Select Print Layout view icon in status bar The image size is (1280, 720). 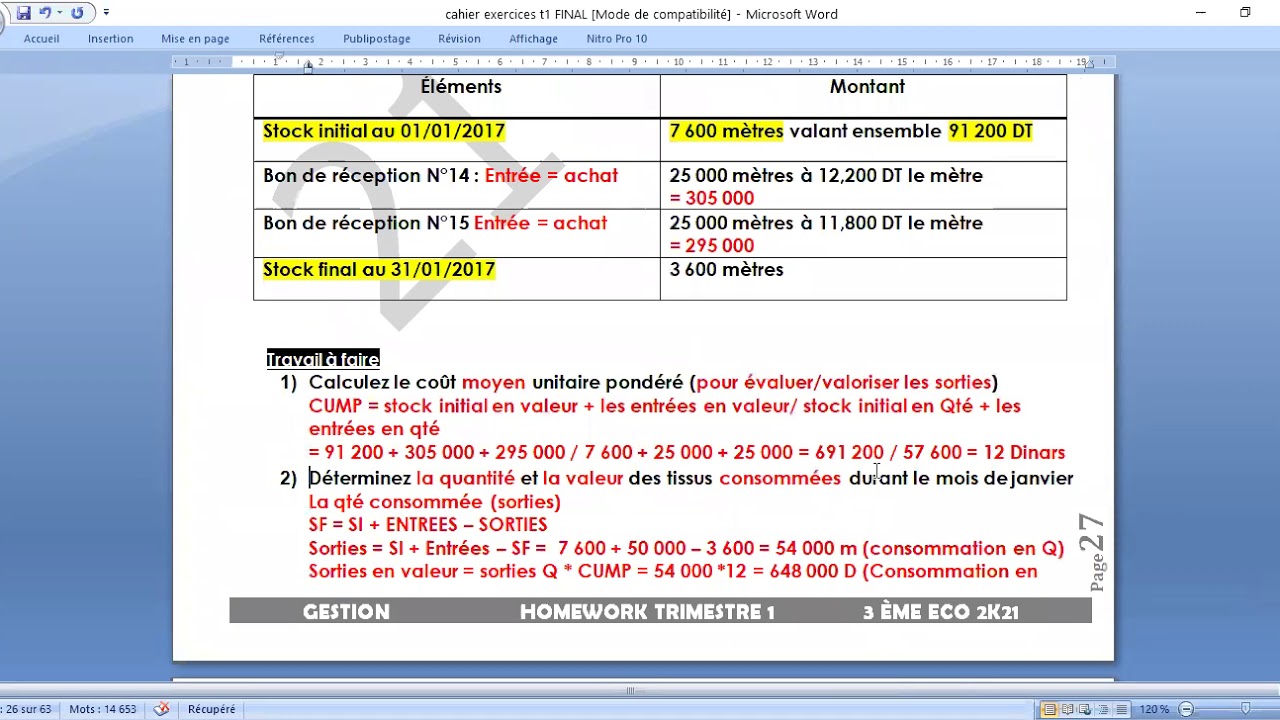[x=1049, y=709]
